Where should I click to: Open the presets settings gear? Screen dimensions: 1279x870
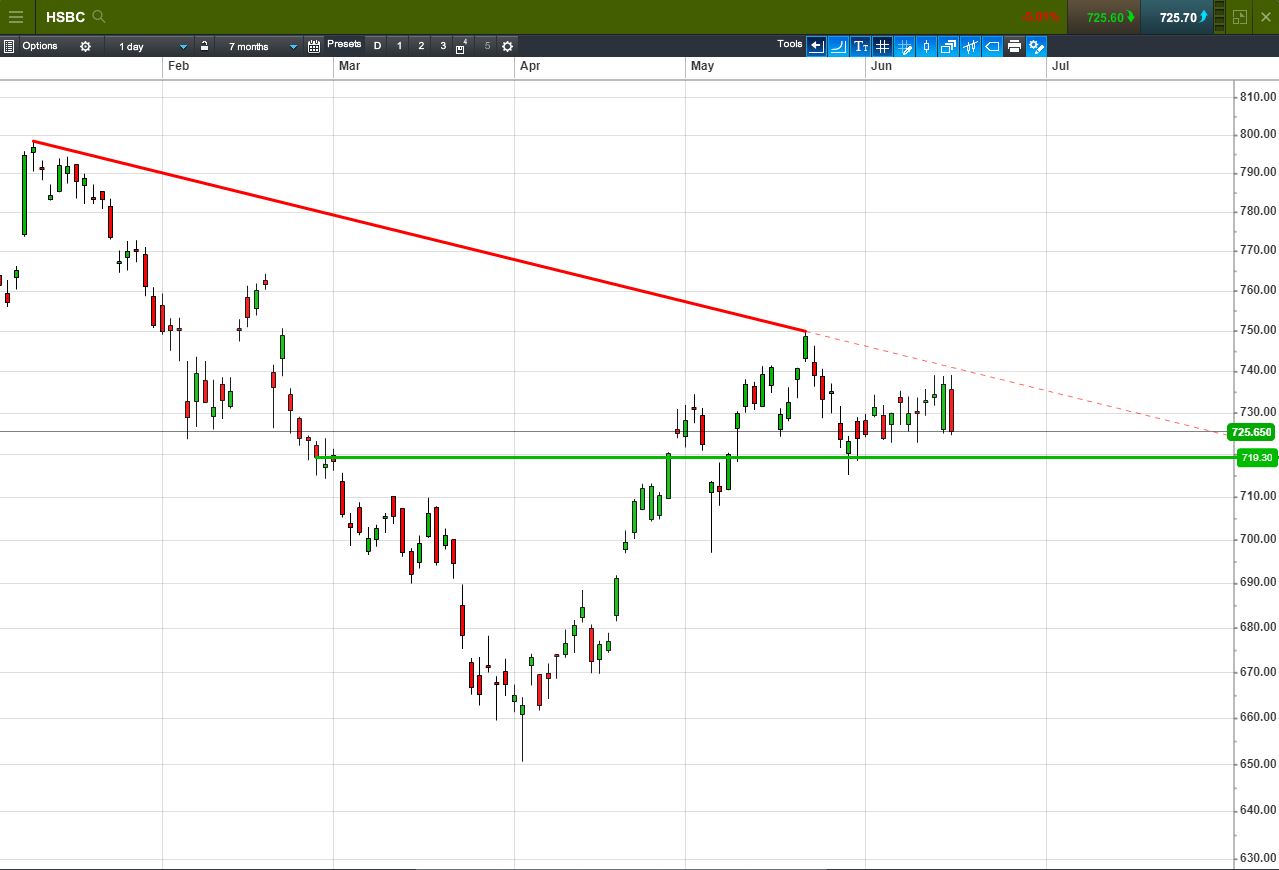pos(507,46)
